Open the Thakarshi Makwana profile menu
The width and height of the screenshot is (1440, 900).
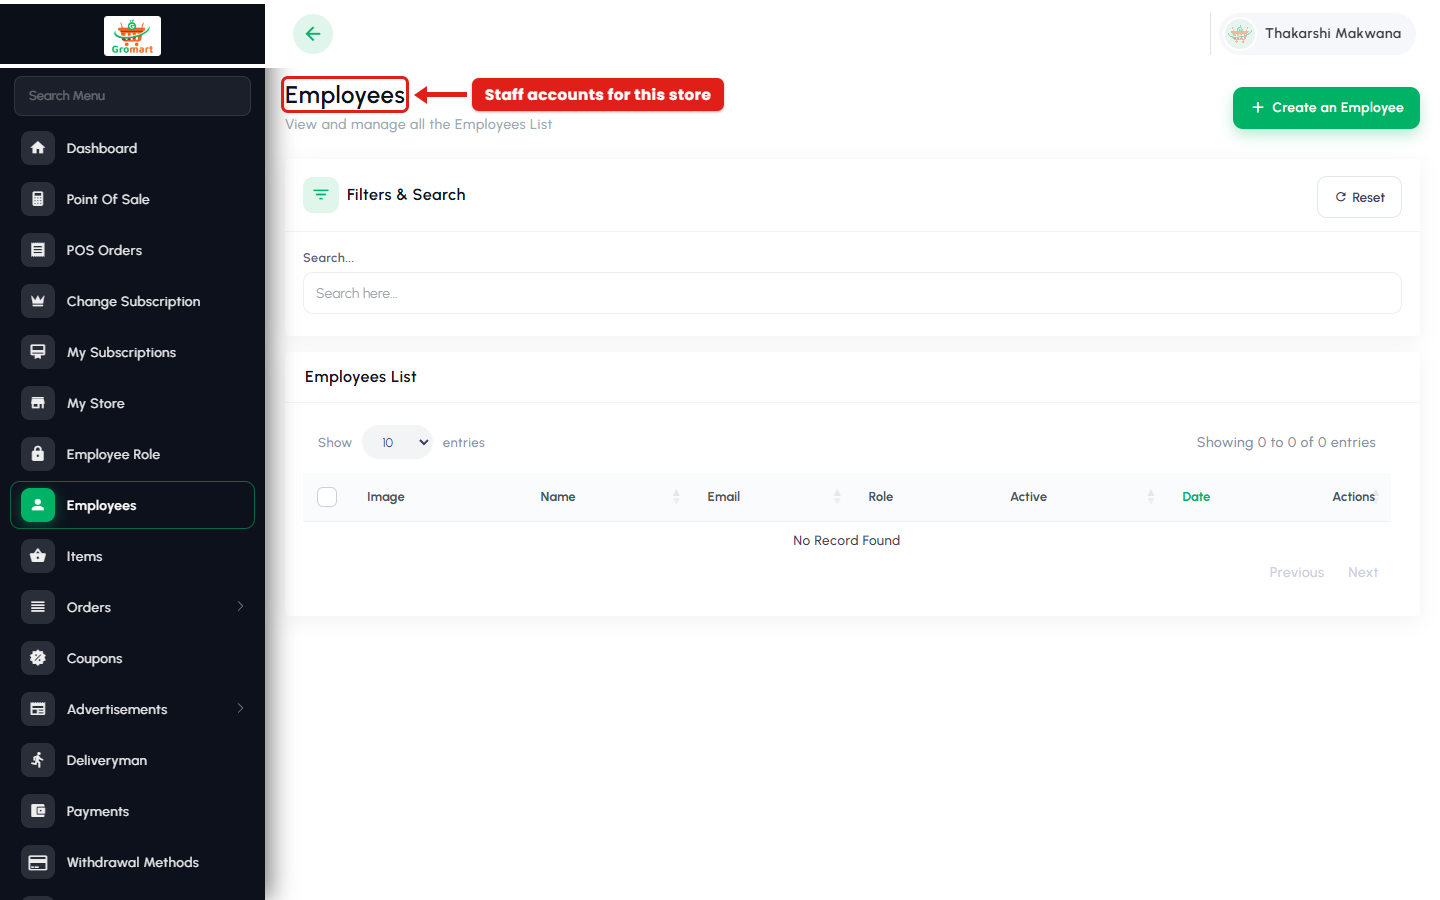[1318, 34]
